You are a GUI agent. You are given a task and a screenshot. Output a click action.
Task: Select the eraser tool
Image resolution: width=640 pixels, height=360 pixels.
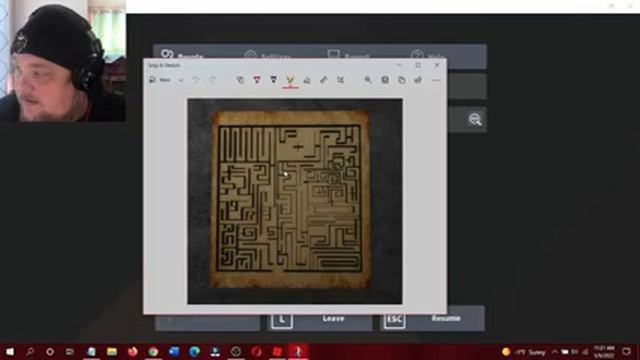point(307,80)
